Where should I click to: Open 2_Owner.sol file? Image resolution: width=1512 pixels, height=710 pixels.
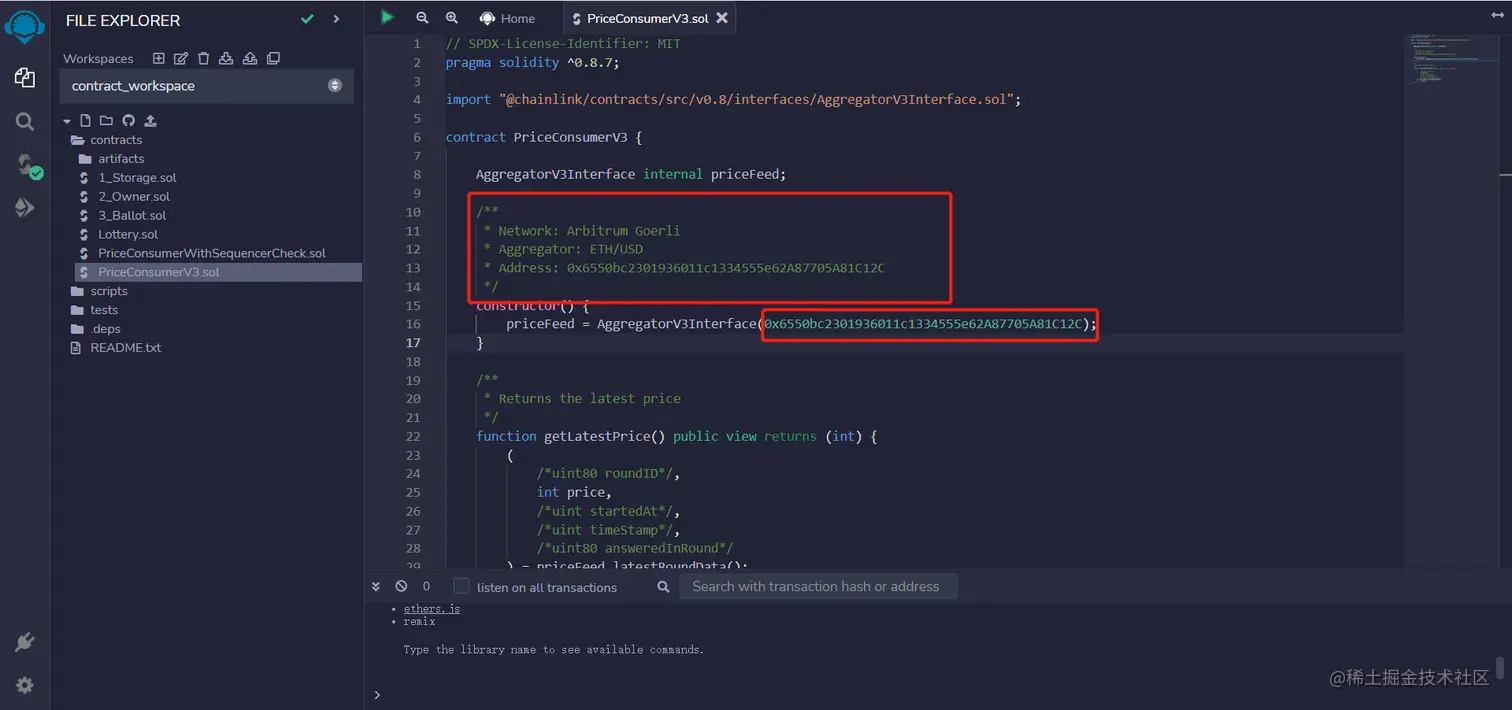134,197
